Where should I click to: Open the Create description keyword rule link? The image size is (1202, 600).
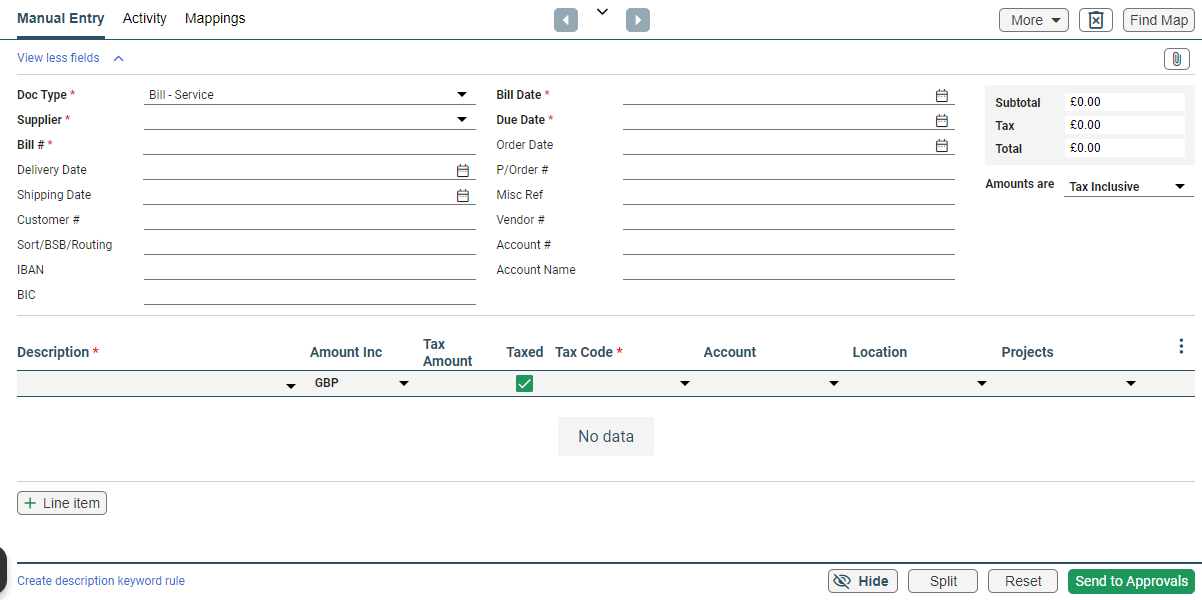100,581
